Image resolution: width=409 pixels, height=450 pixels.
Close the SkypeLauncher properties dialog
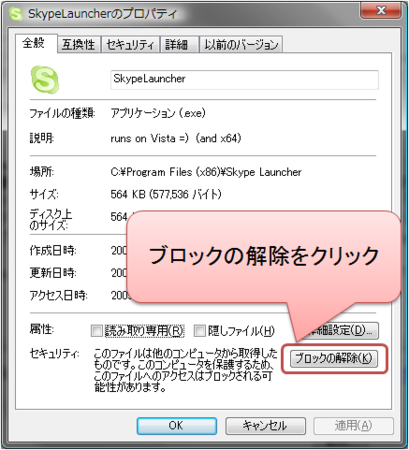(x=381, y=10)
